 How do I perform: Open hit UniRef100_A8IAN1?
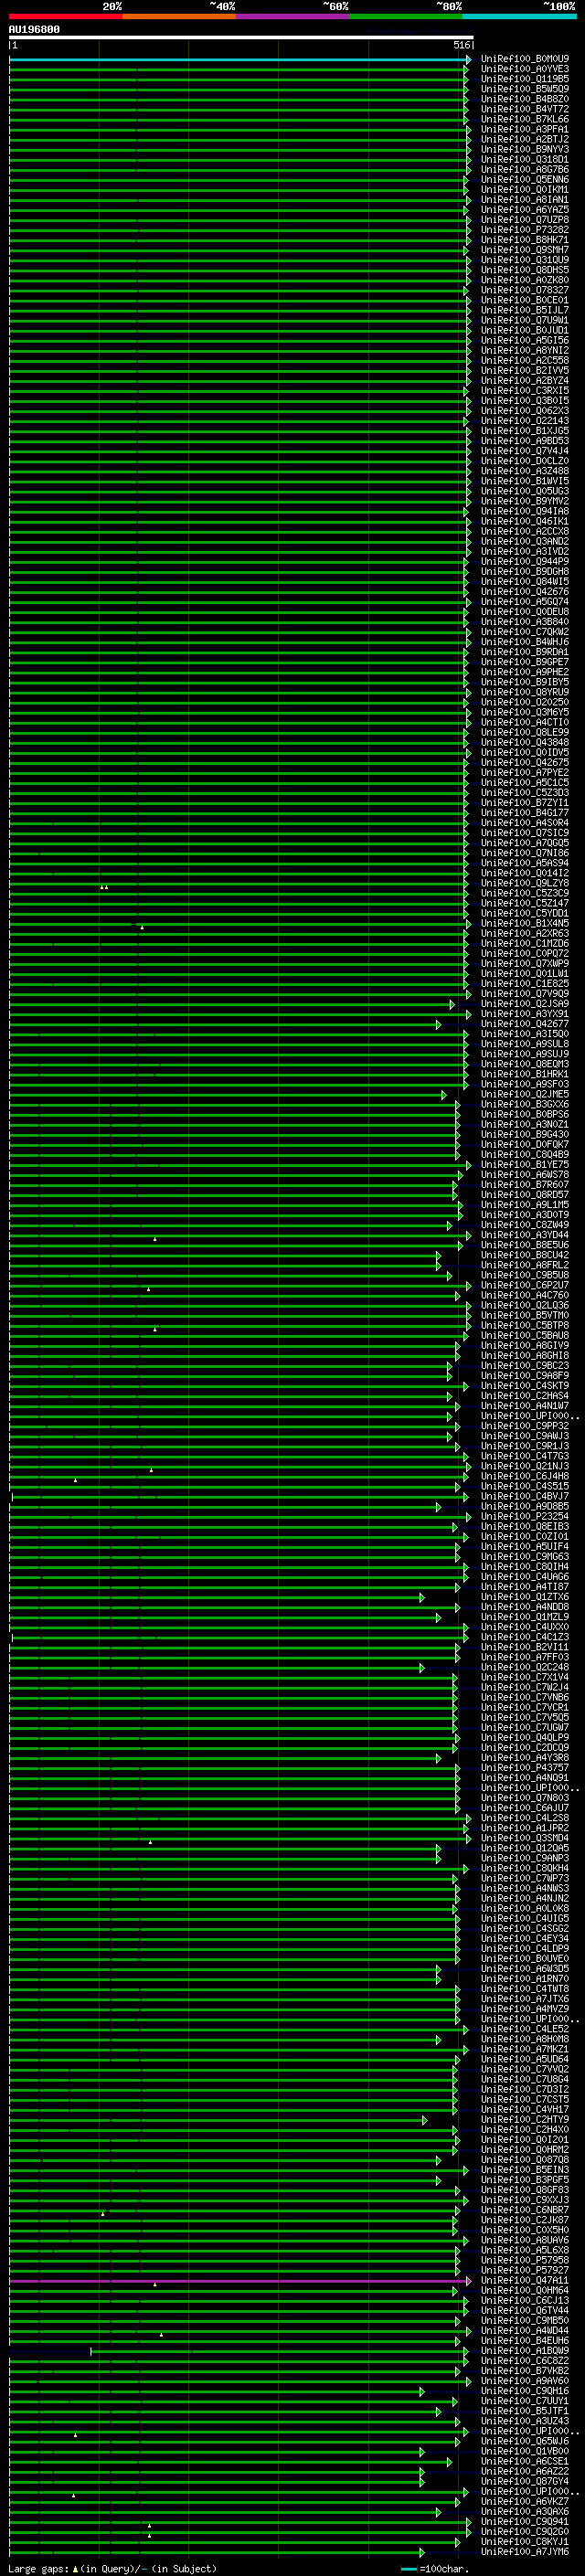point(525,199)
